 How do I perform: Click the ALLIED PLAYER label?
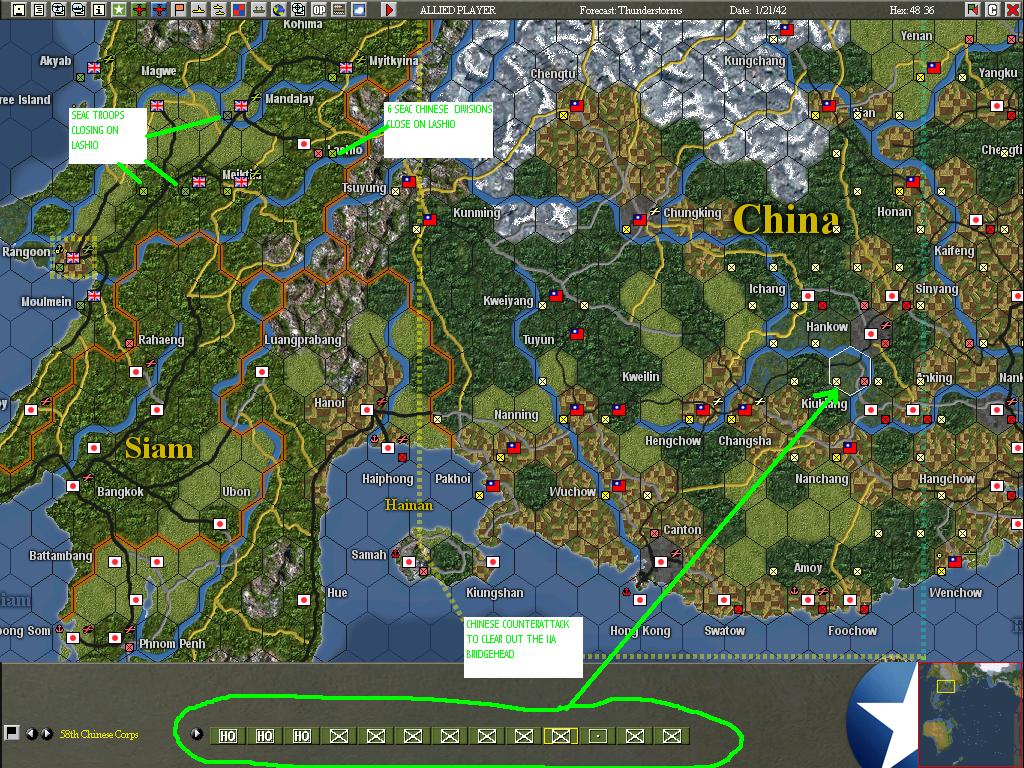coord(457,10)
